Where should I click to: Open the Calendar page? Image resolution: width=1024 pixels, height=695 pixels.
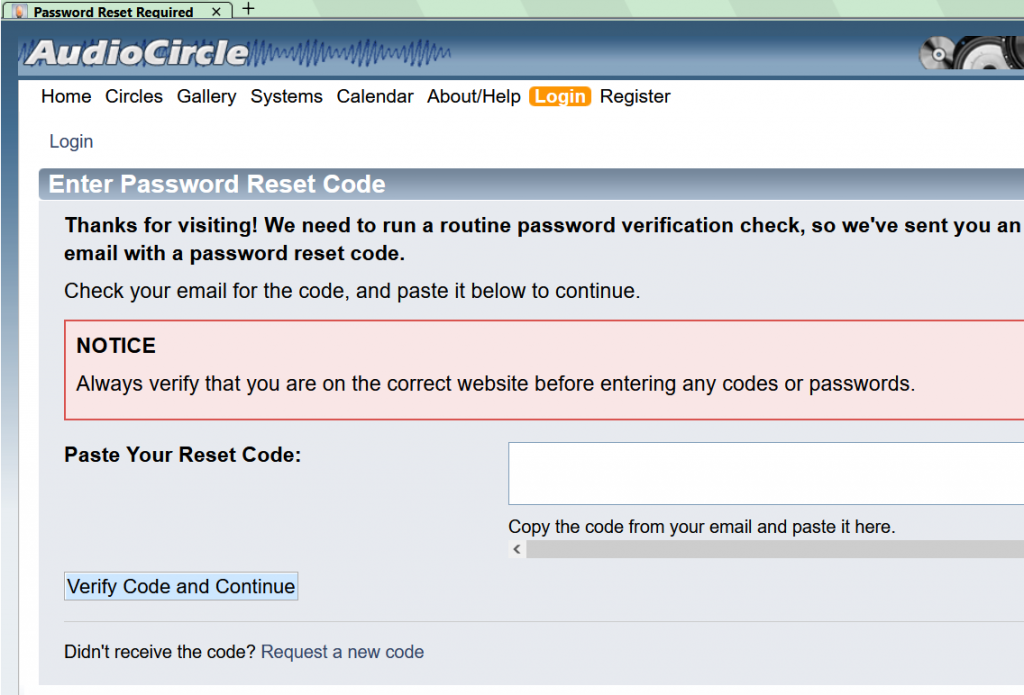click(375, 96)
